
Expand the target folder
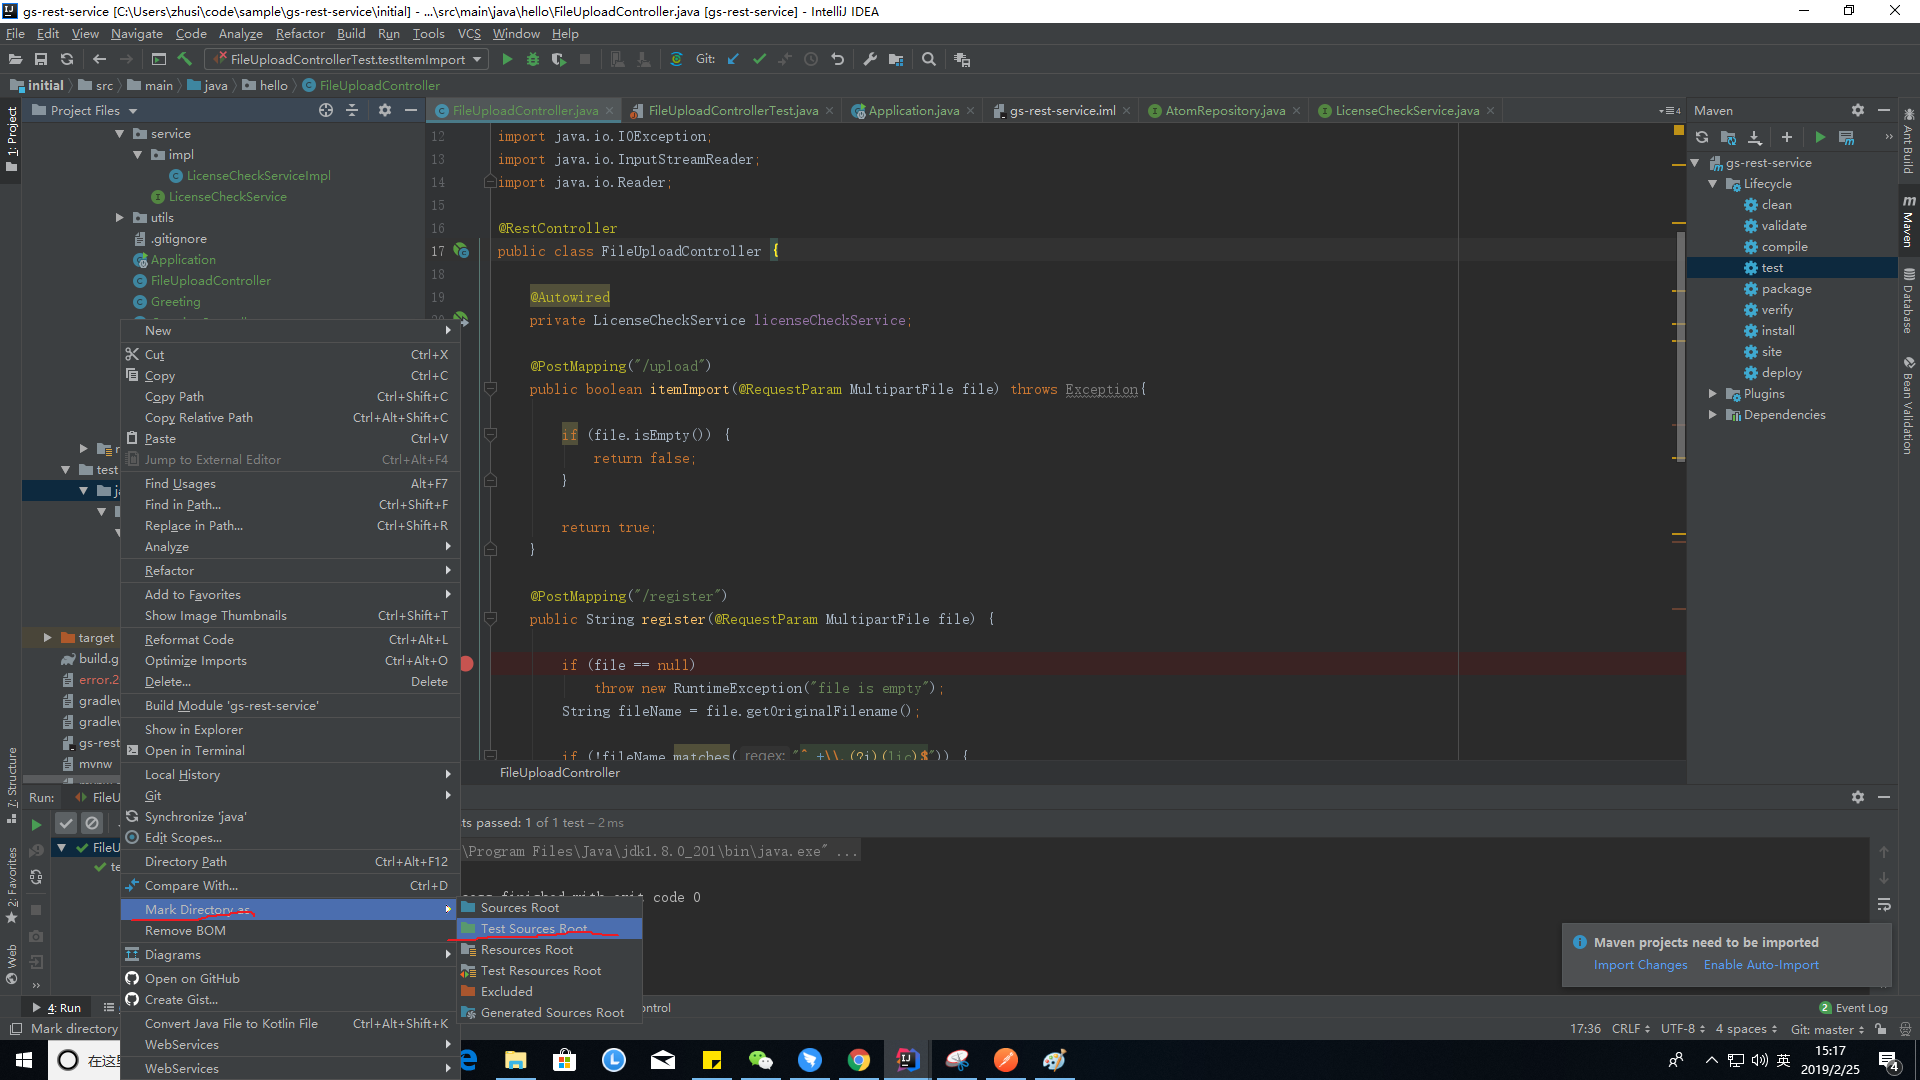(47, 638)
